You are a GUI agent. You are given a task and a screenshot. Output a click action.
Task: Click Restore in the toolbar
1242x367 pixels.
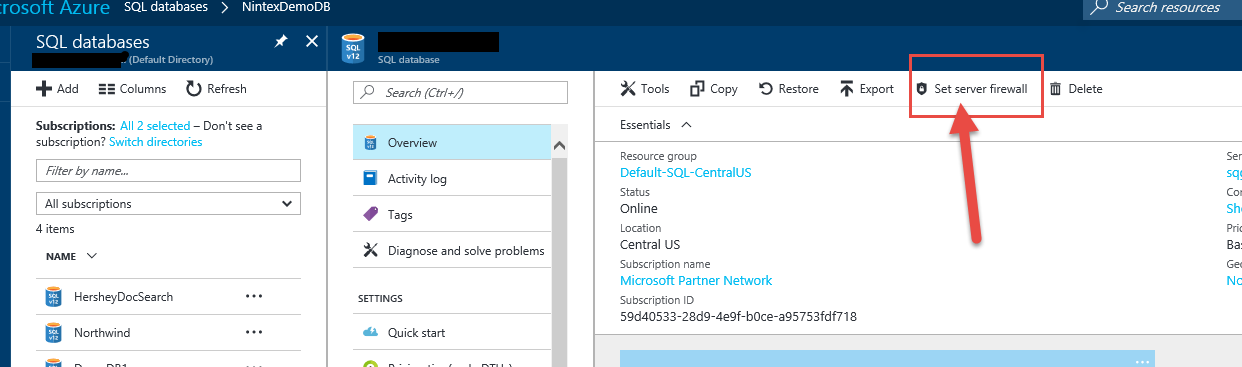(x=789, y=89)
